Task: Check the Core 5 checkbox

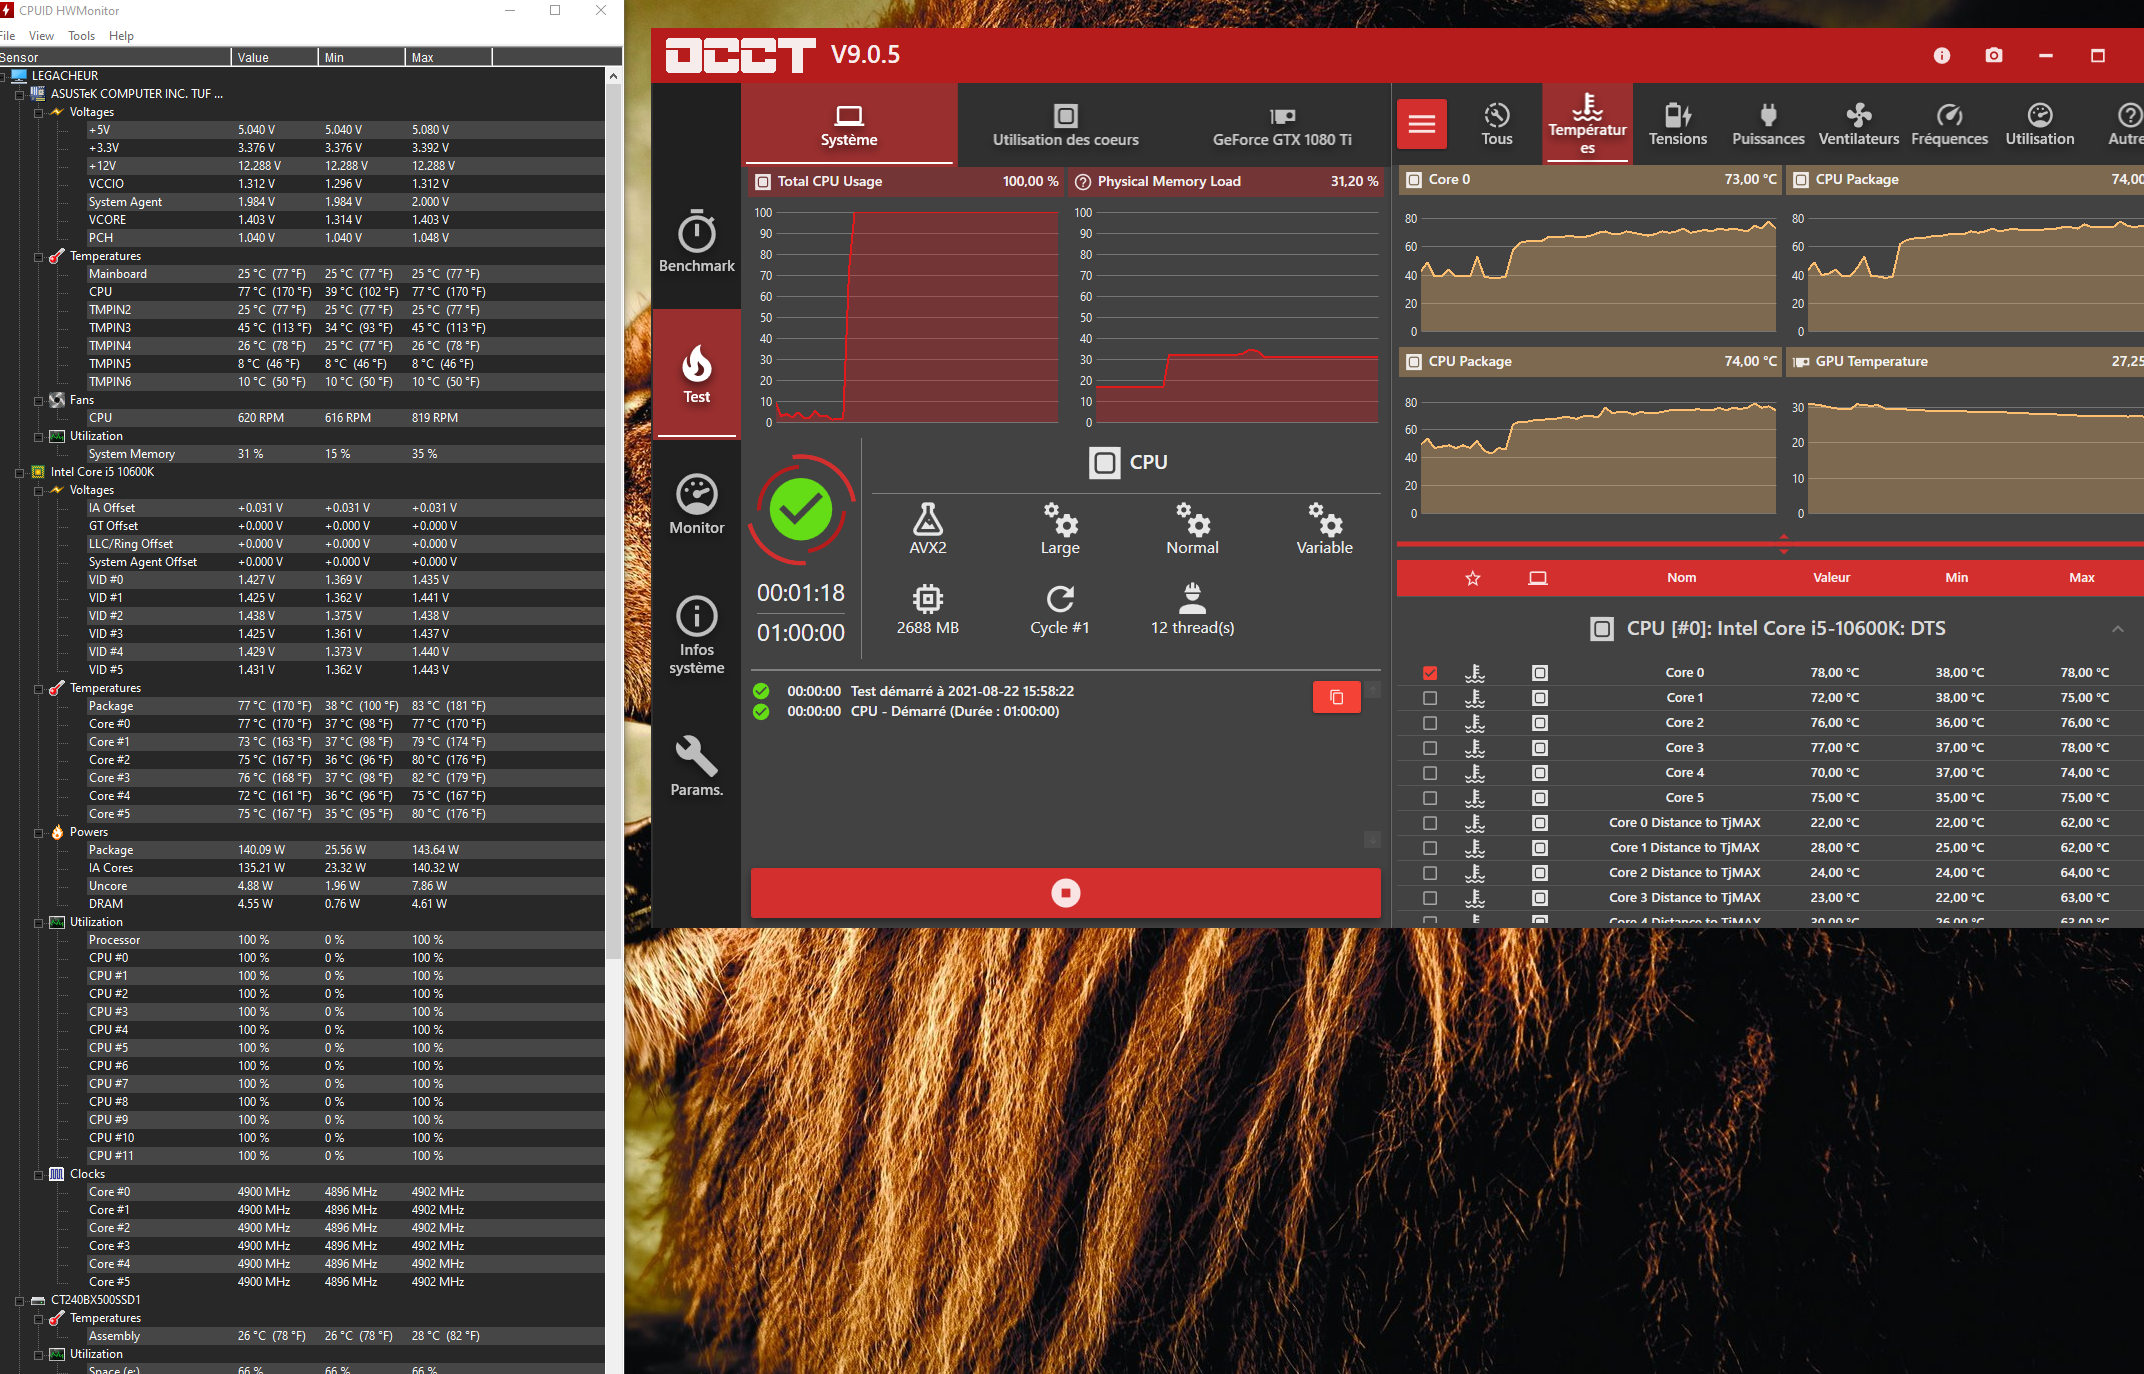Action: pos(1430,798)
